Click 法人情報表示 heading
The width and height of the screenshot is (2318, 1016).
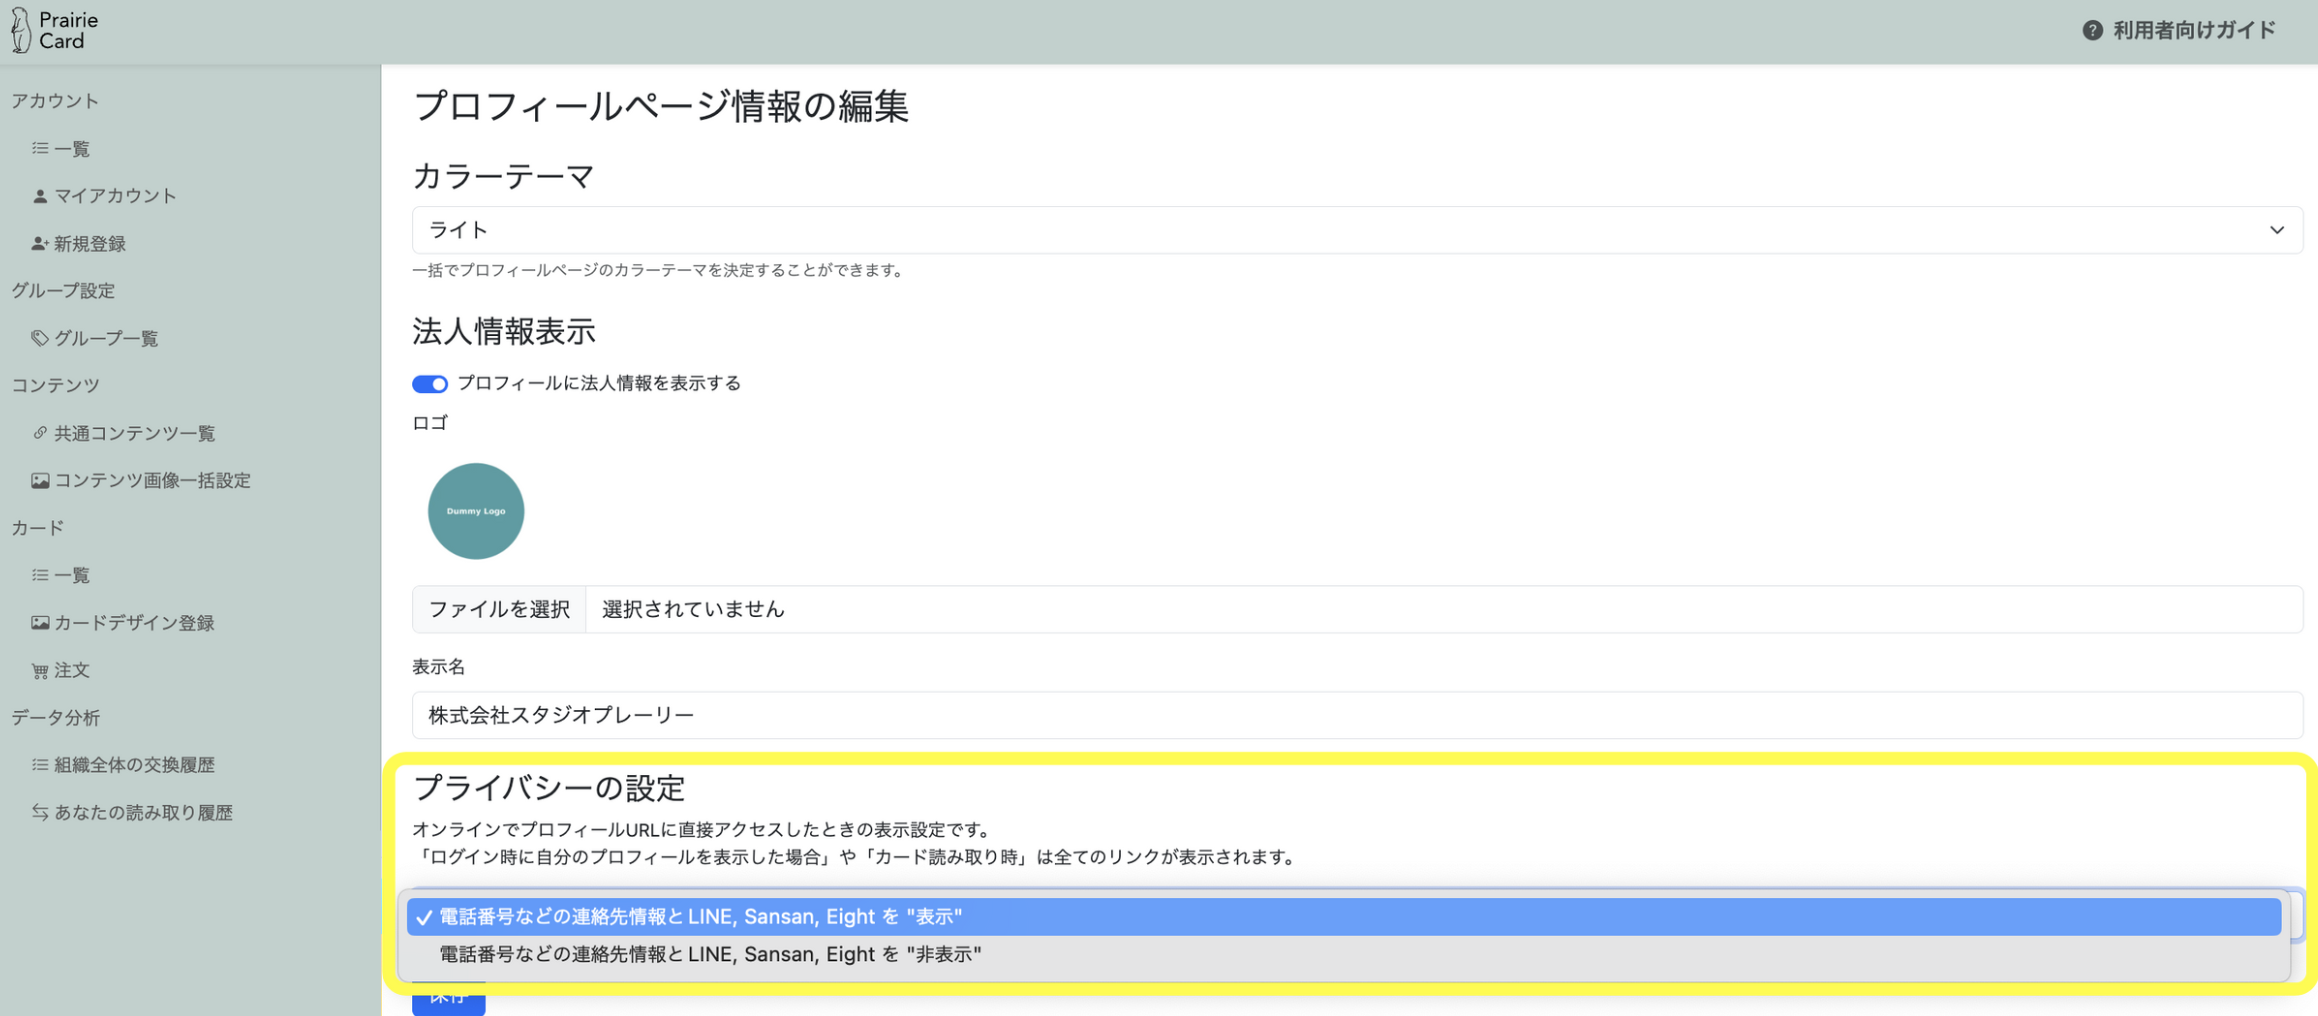(x=504, y=332)
